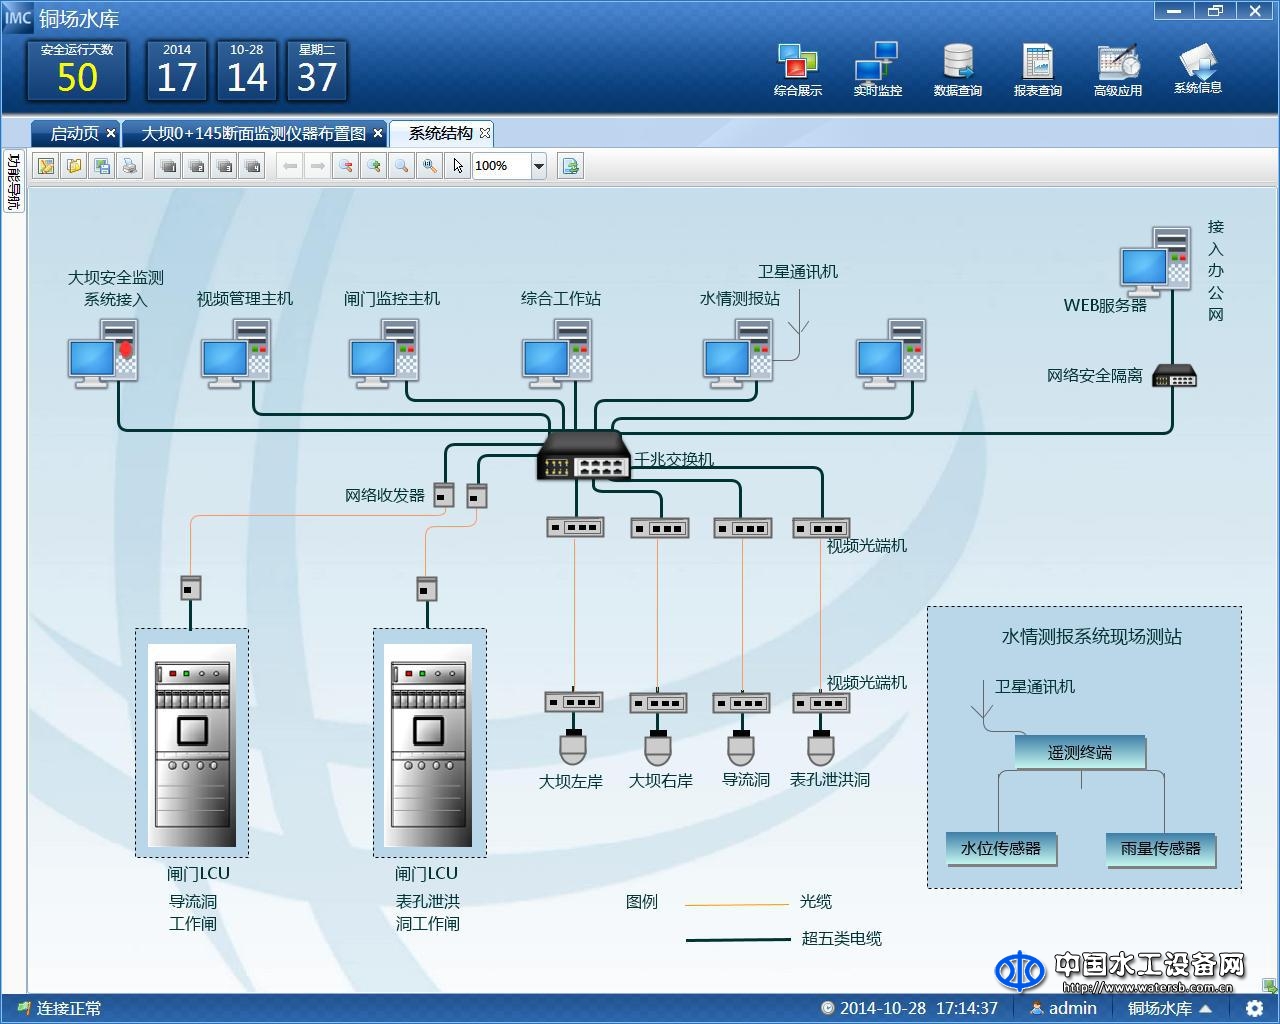
Task: Close the 系统结构 tab
Action: click(485, 133)
